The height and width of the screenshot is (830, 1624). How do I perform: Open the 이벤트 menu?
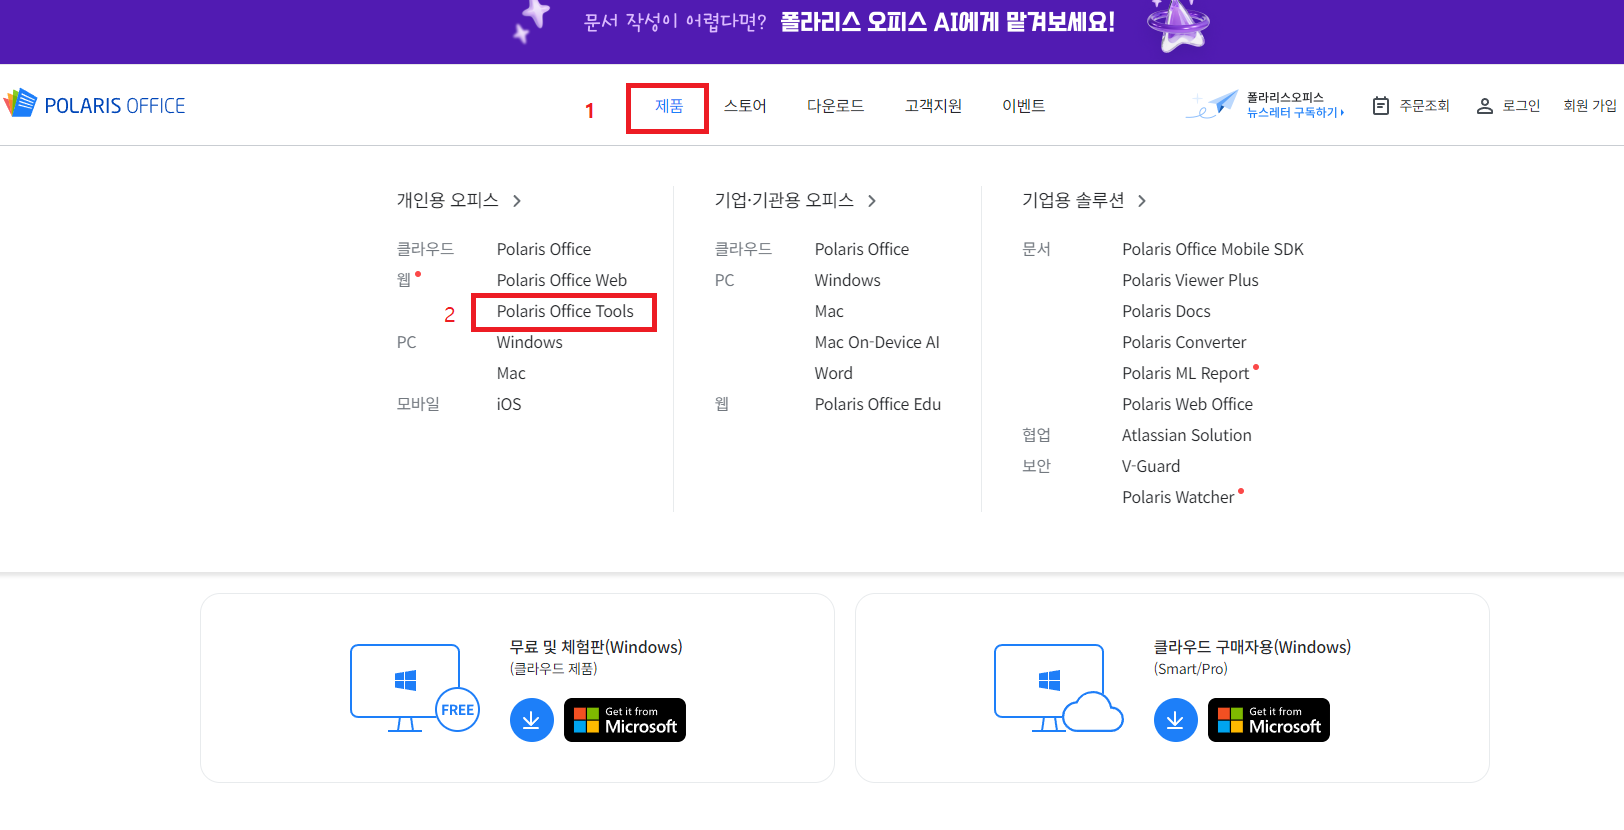(1024, 106)
